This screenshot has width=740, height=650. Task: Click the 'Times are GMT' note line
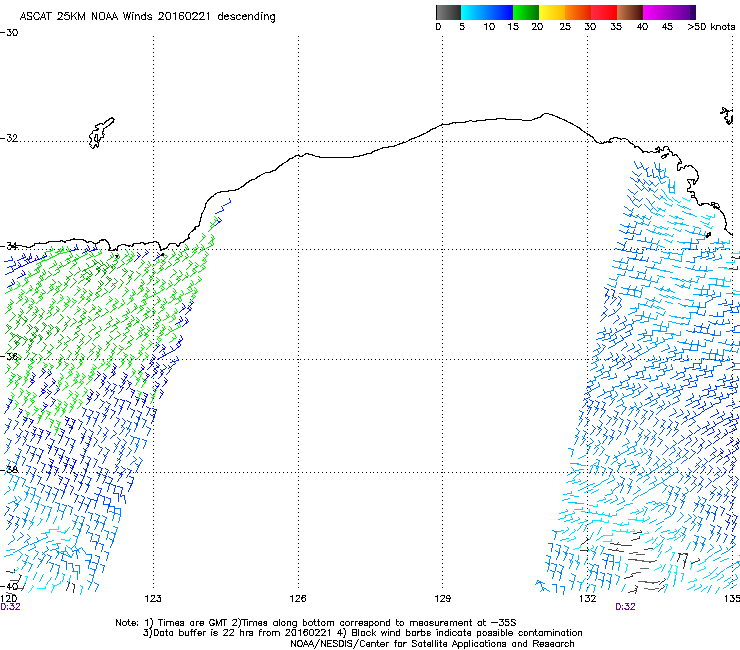click(316, 623)
